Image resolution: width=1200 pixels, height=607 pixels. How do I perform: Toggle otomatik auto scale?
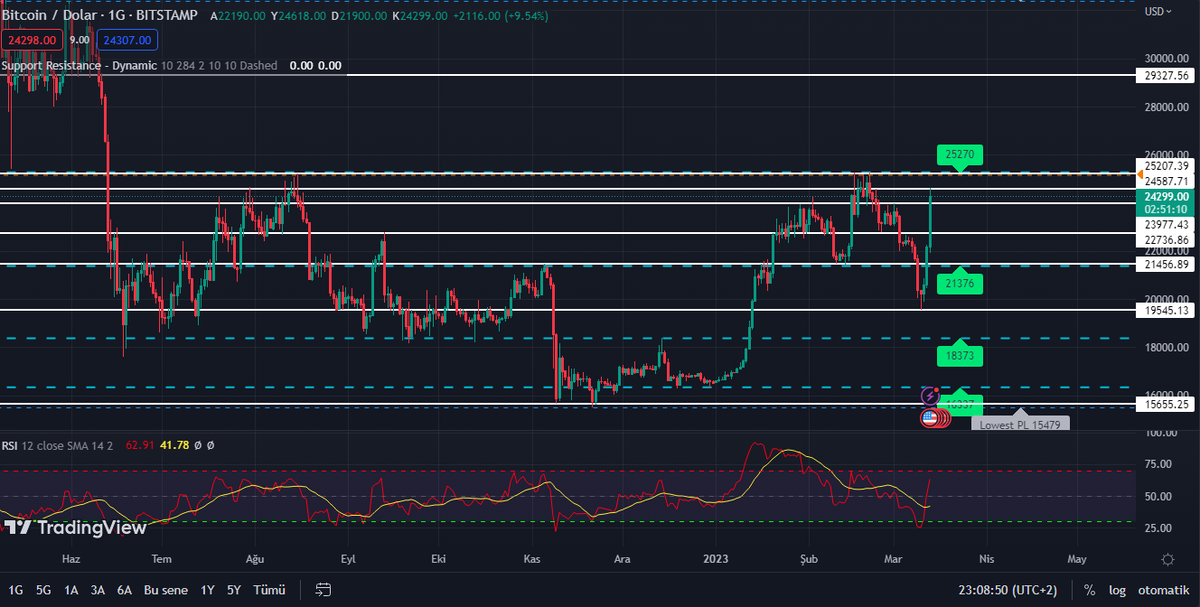click(x=1164, y=590)
